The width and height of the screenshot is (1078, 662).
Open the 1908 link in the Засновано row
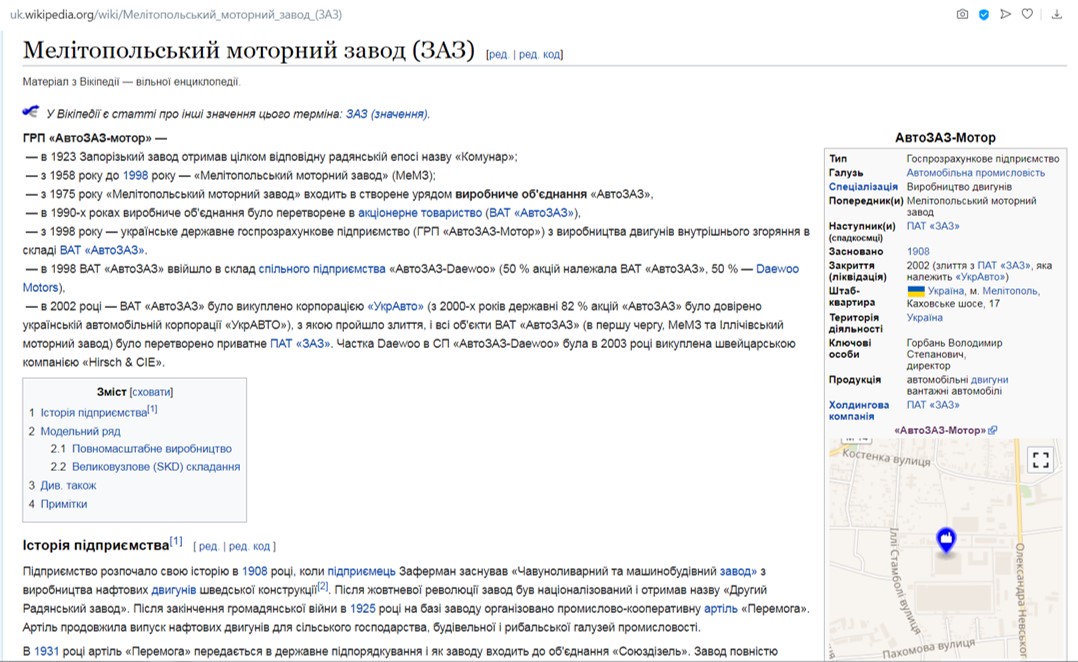pyautogui.click(x=918, y=252)
